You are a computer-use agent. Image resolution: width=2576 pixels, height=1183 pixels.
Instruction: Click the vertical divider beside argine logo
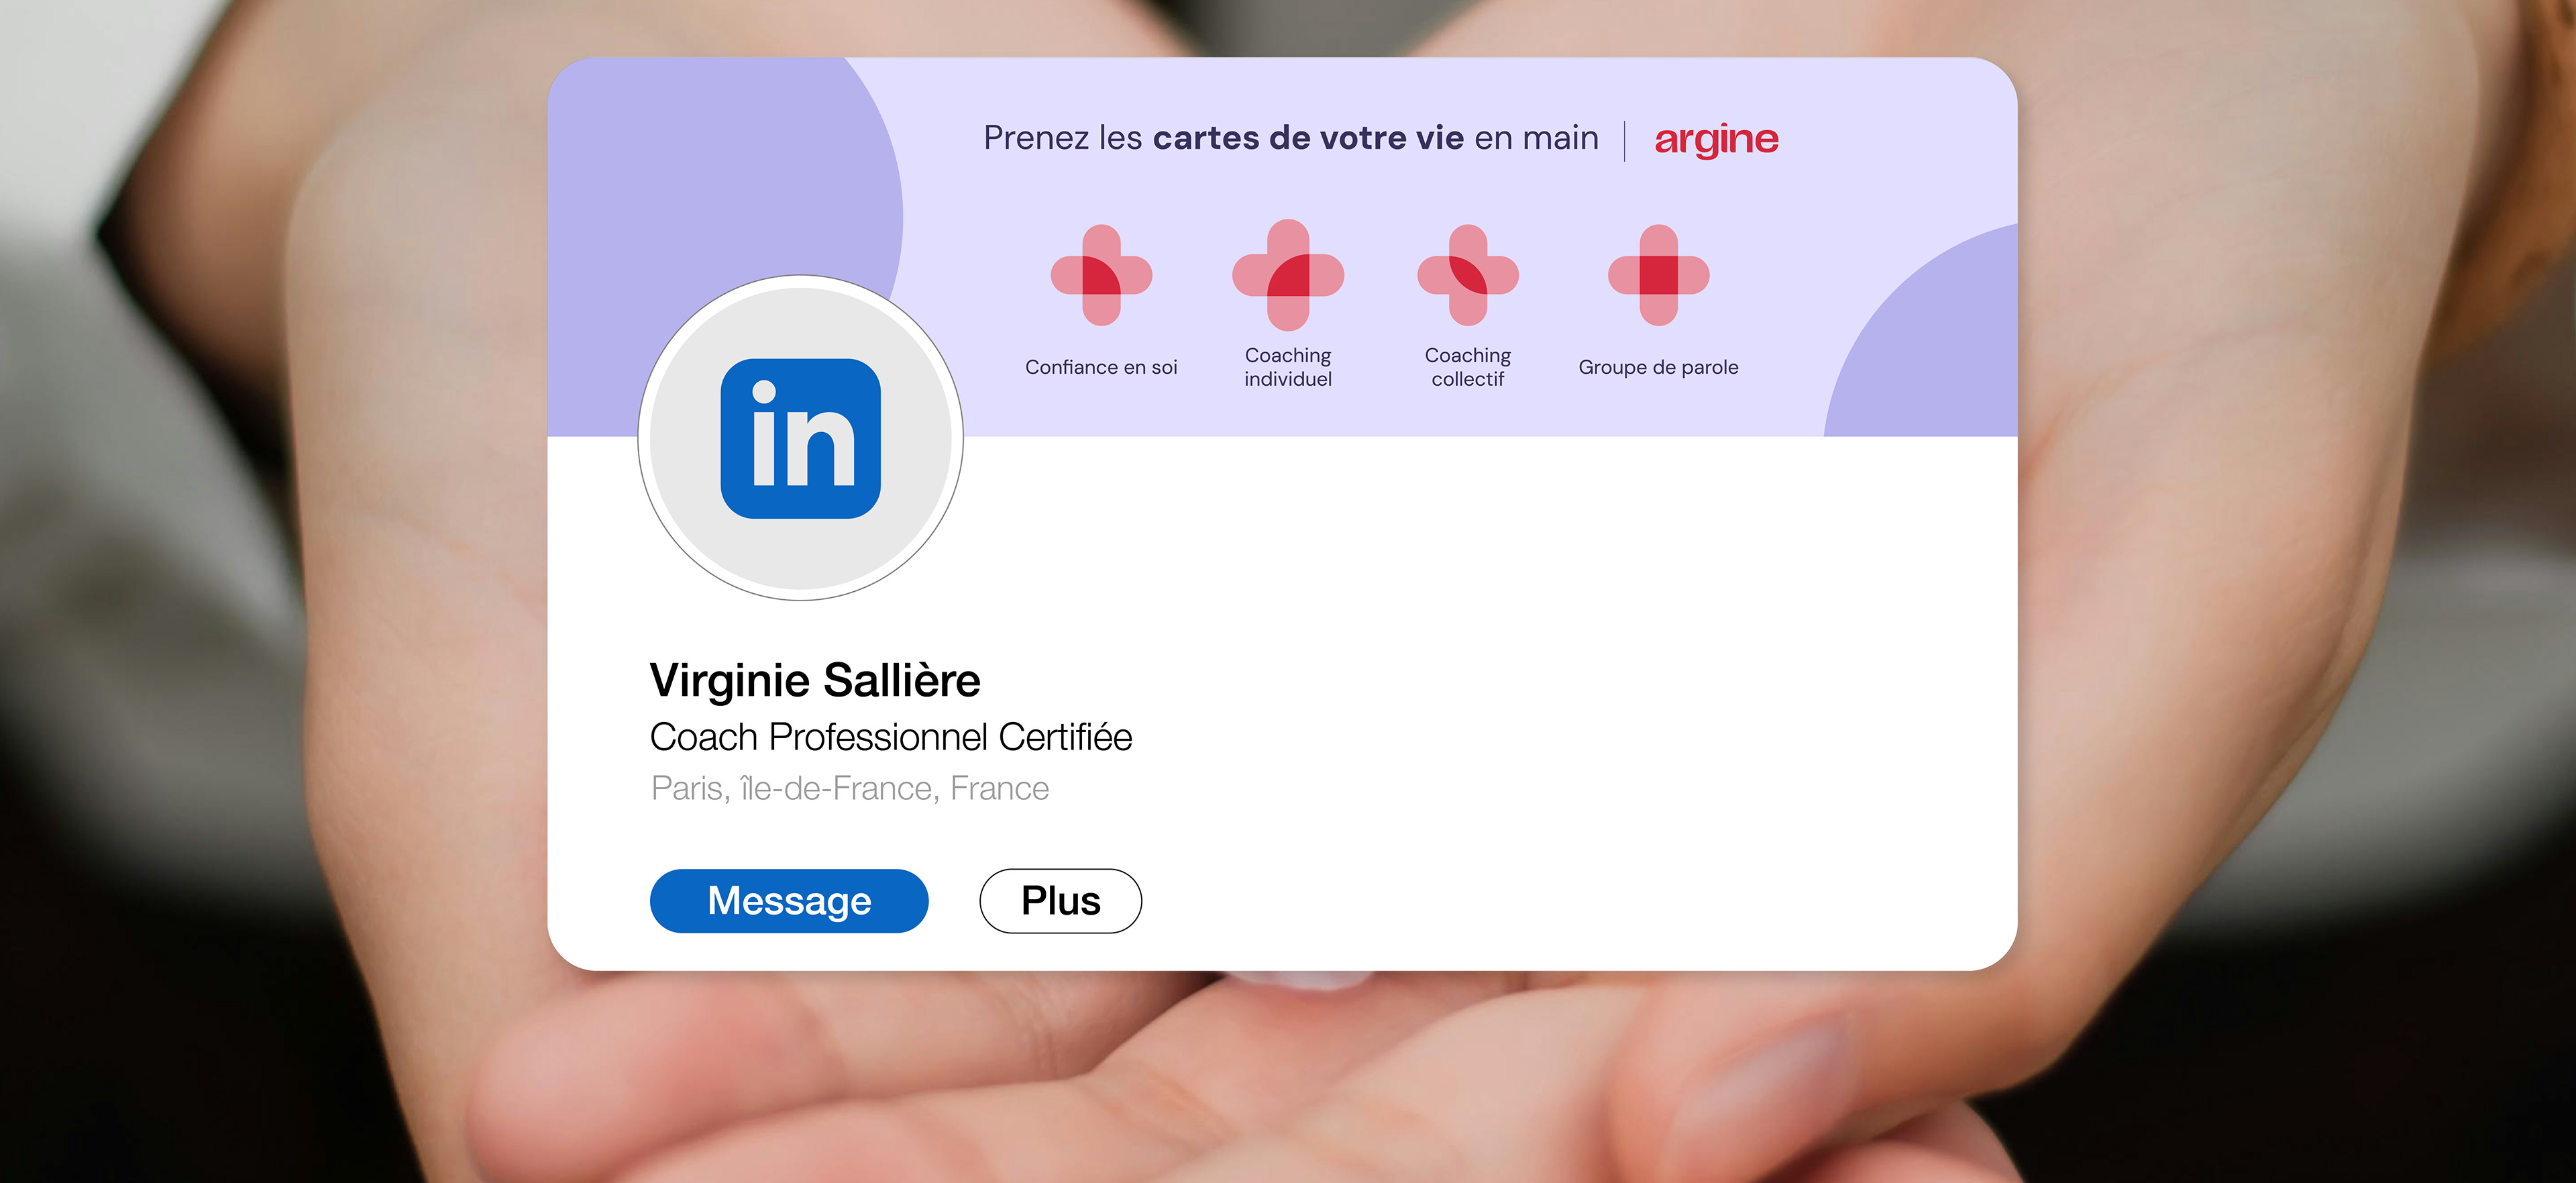tap(1625, 141)
